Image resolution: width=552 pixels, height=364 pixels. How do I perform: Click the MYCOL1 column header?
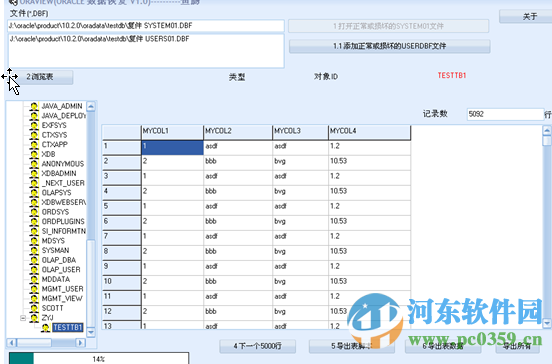pyautogui.click(x=172, y=132)
